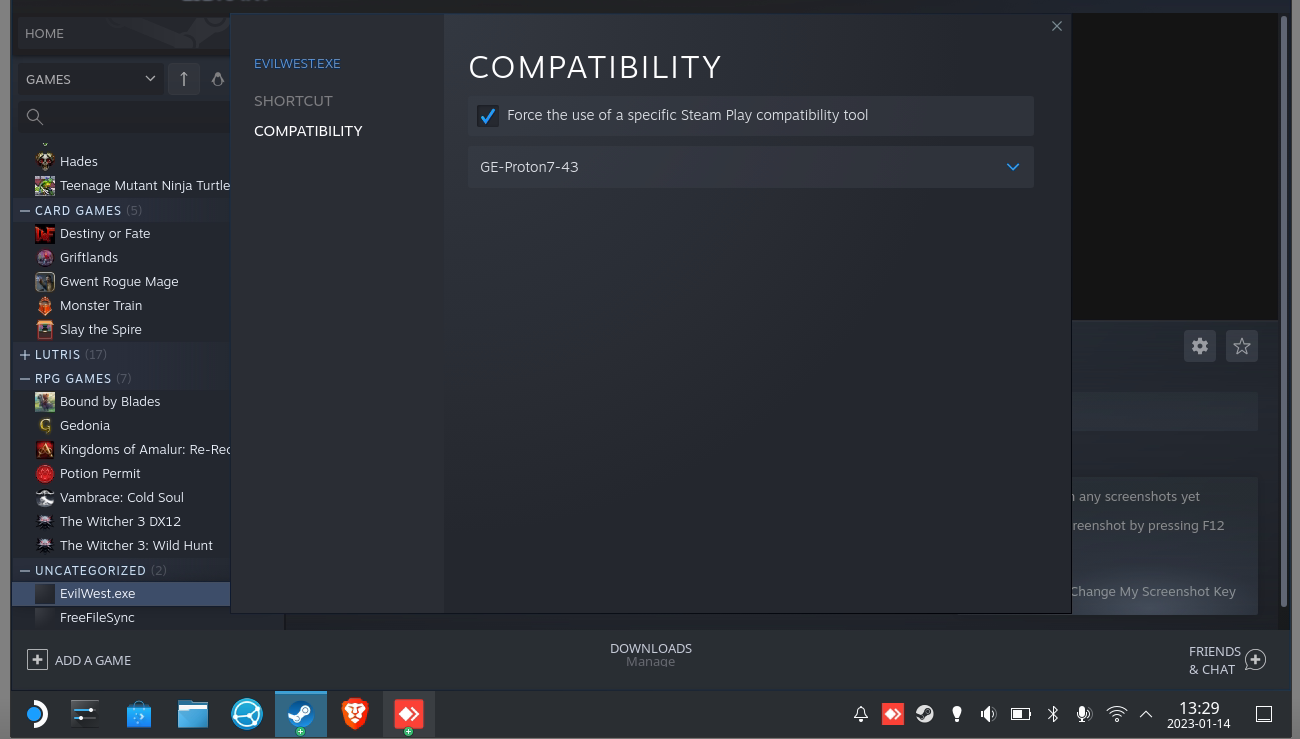This screenshot has height=739, width=1300.
Task: Click the Monster Train game icon
Action: [x=45, y=306]
